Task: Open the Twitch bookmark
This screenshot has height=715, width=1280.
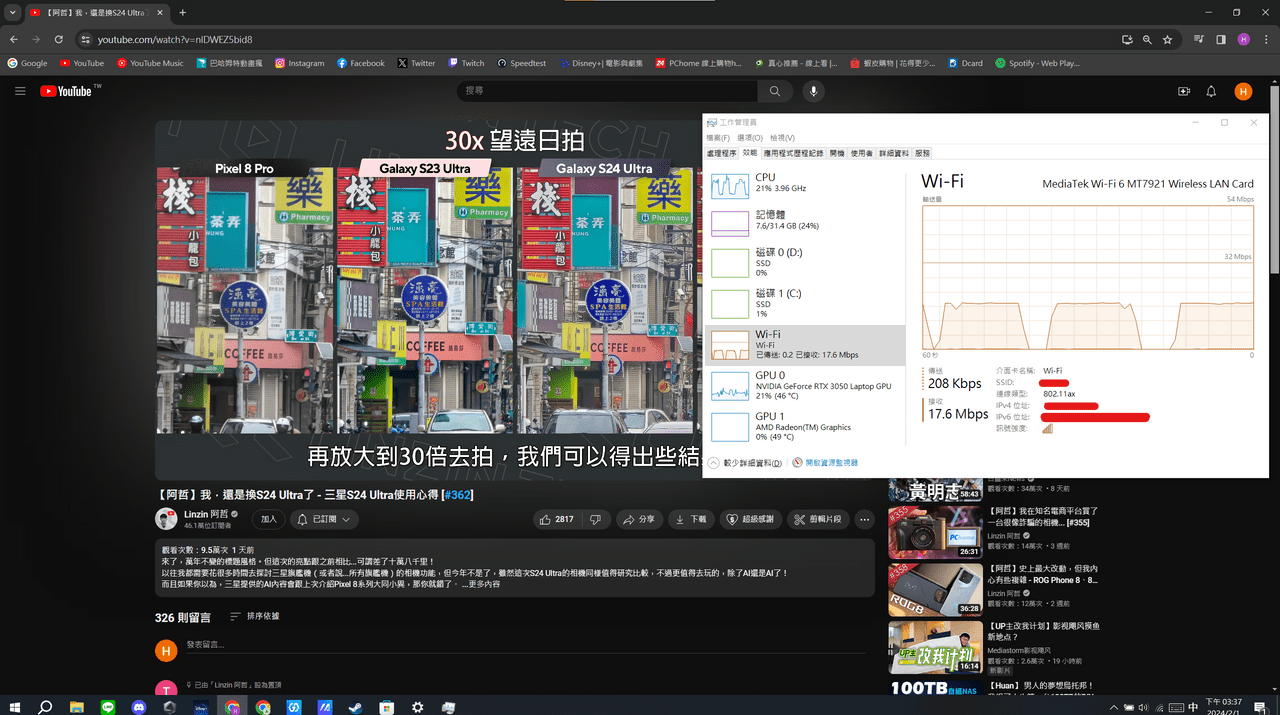Action: pos(466,63)
